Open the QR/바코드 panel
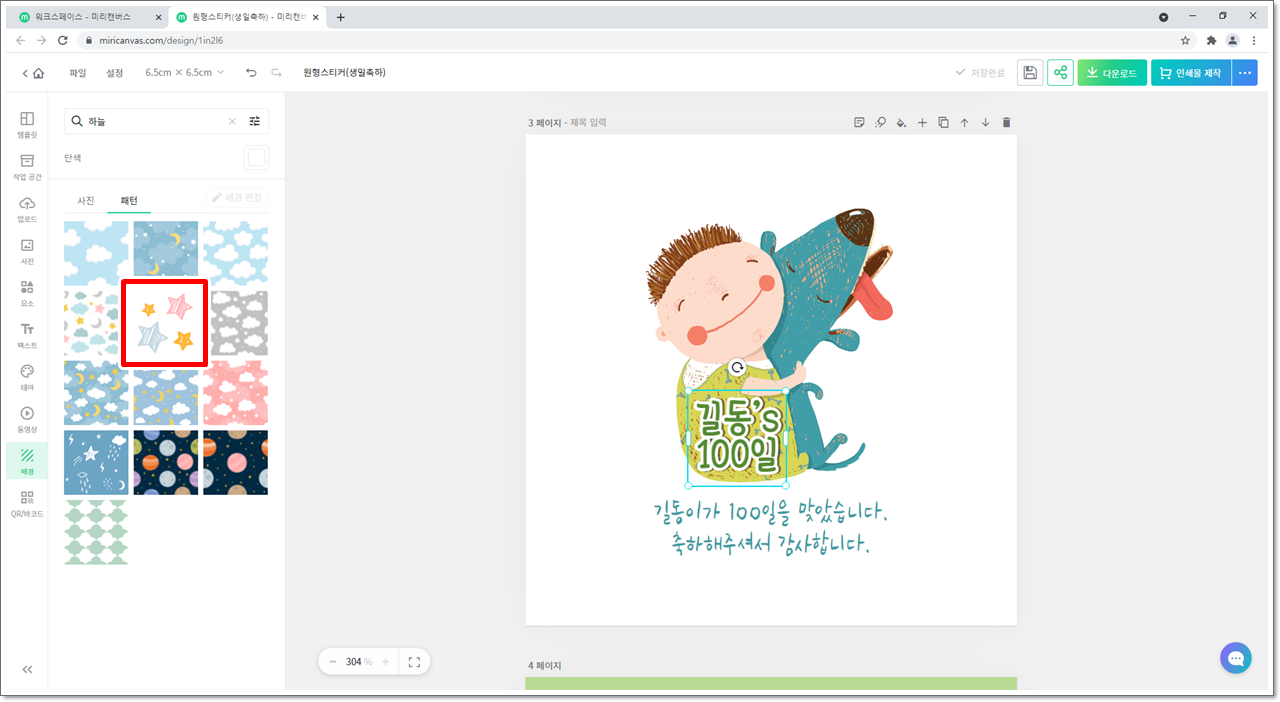 [x=27, y=502]
